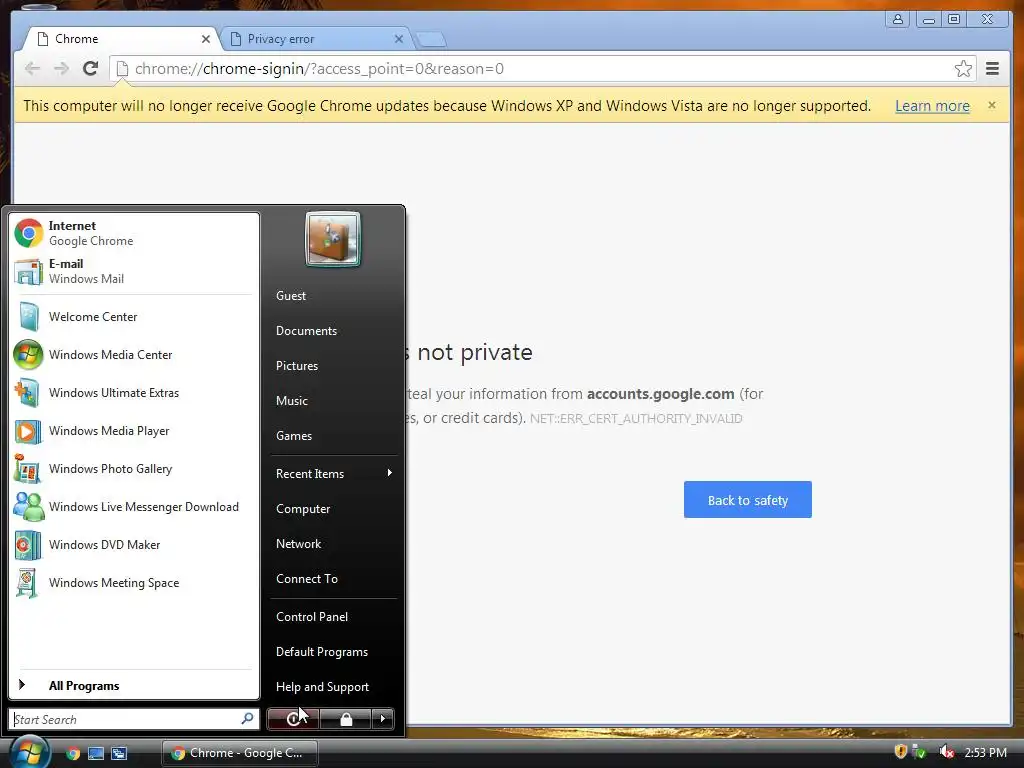Start Windows Media Player

click(134, 431)
